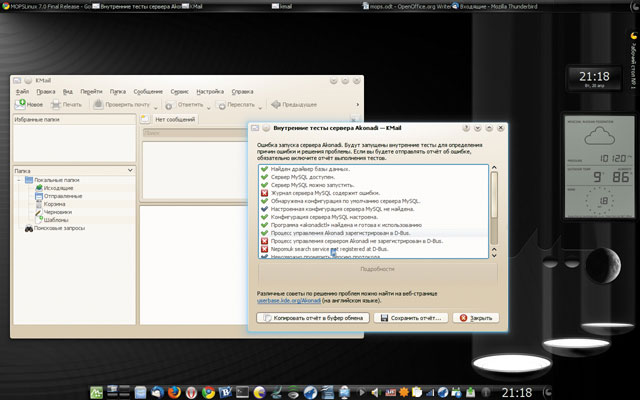
Task: Click the new tab icon beside Нет сообщений
Action: click(x=144, y=119)
